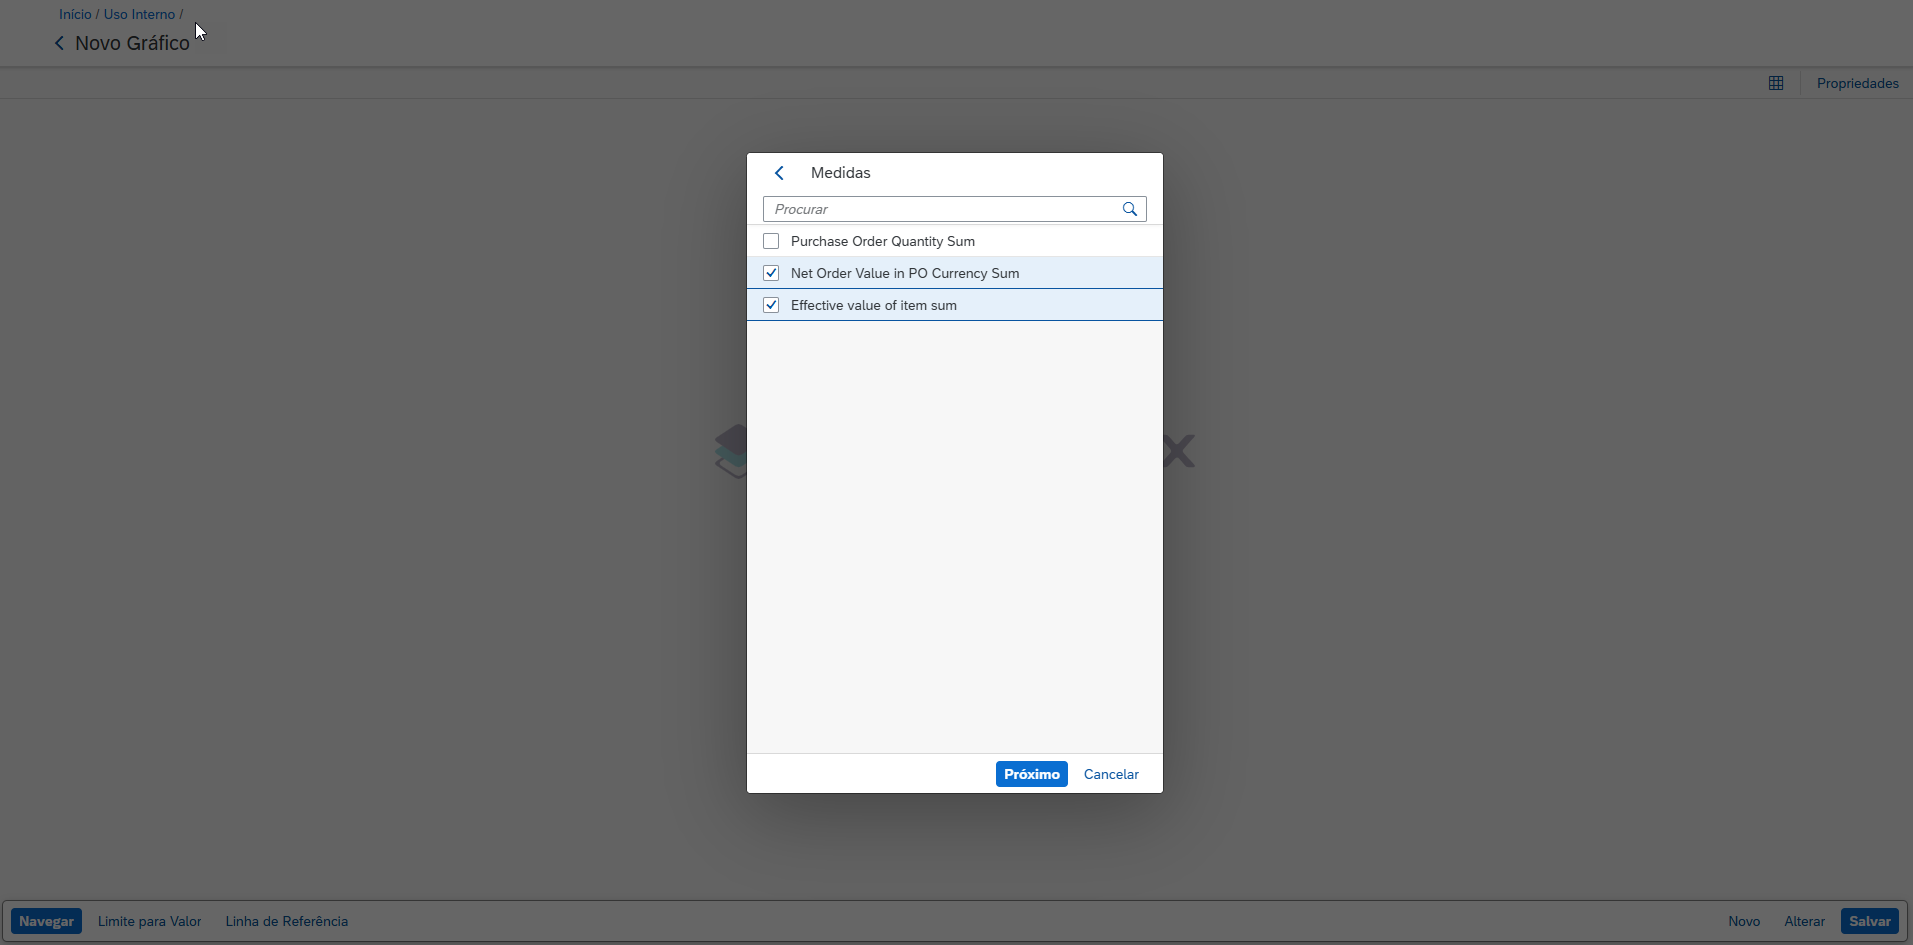The width and height of the screenshot is (1913, 945).
Task: Click the Novo button in footer
Action: point(1743,921)
